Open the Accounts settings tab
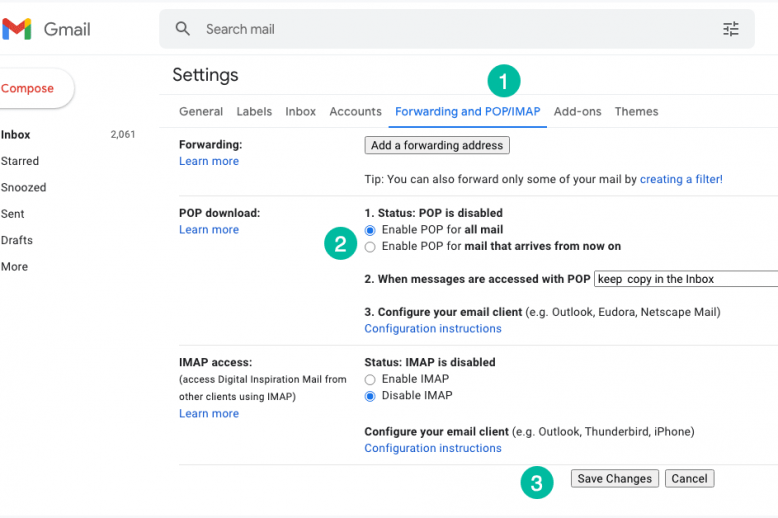 pyautogui.click(x=355, y=112)
